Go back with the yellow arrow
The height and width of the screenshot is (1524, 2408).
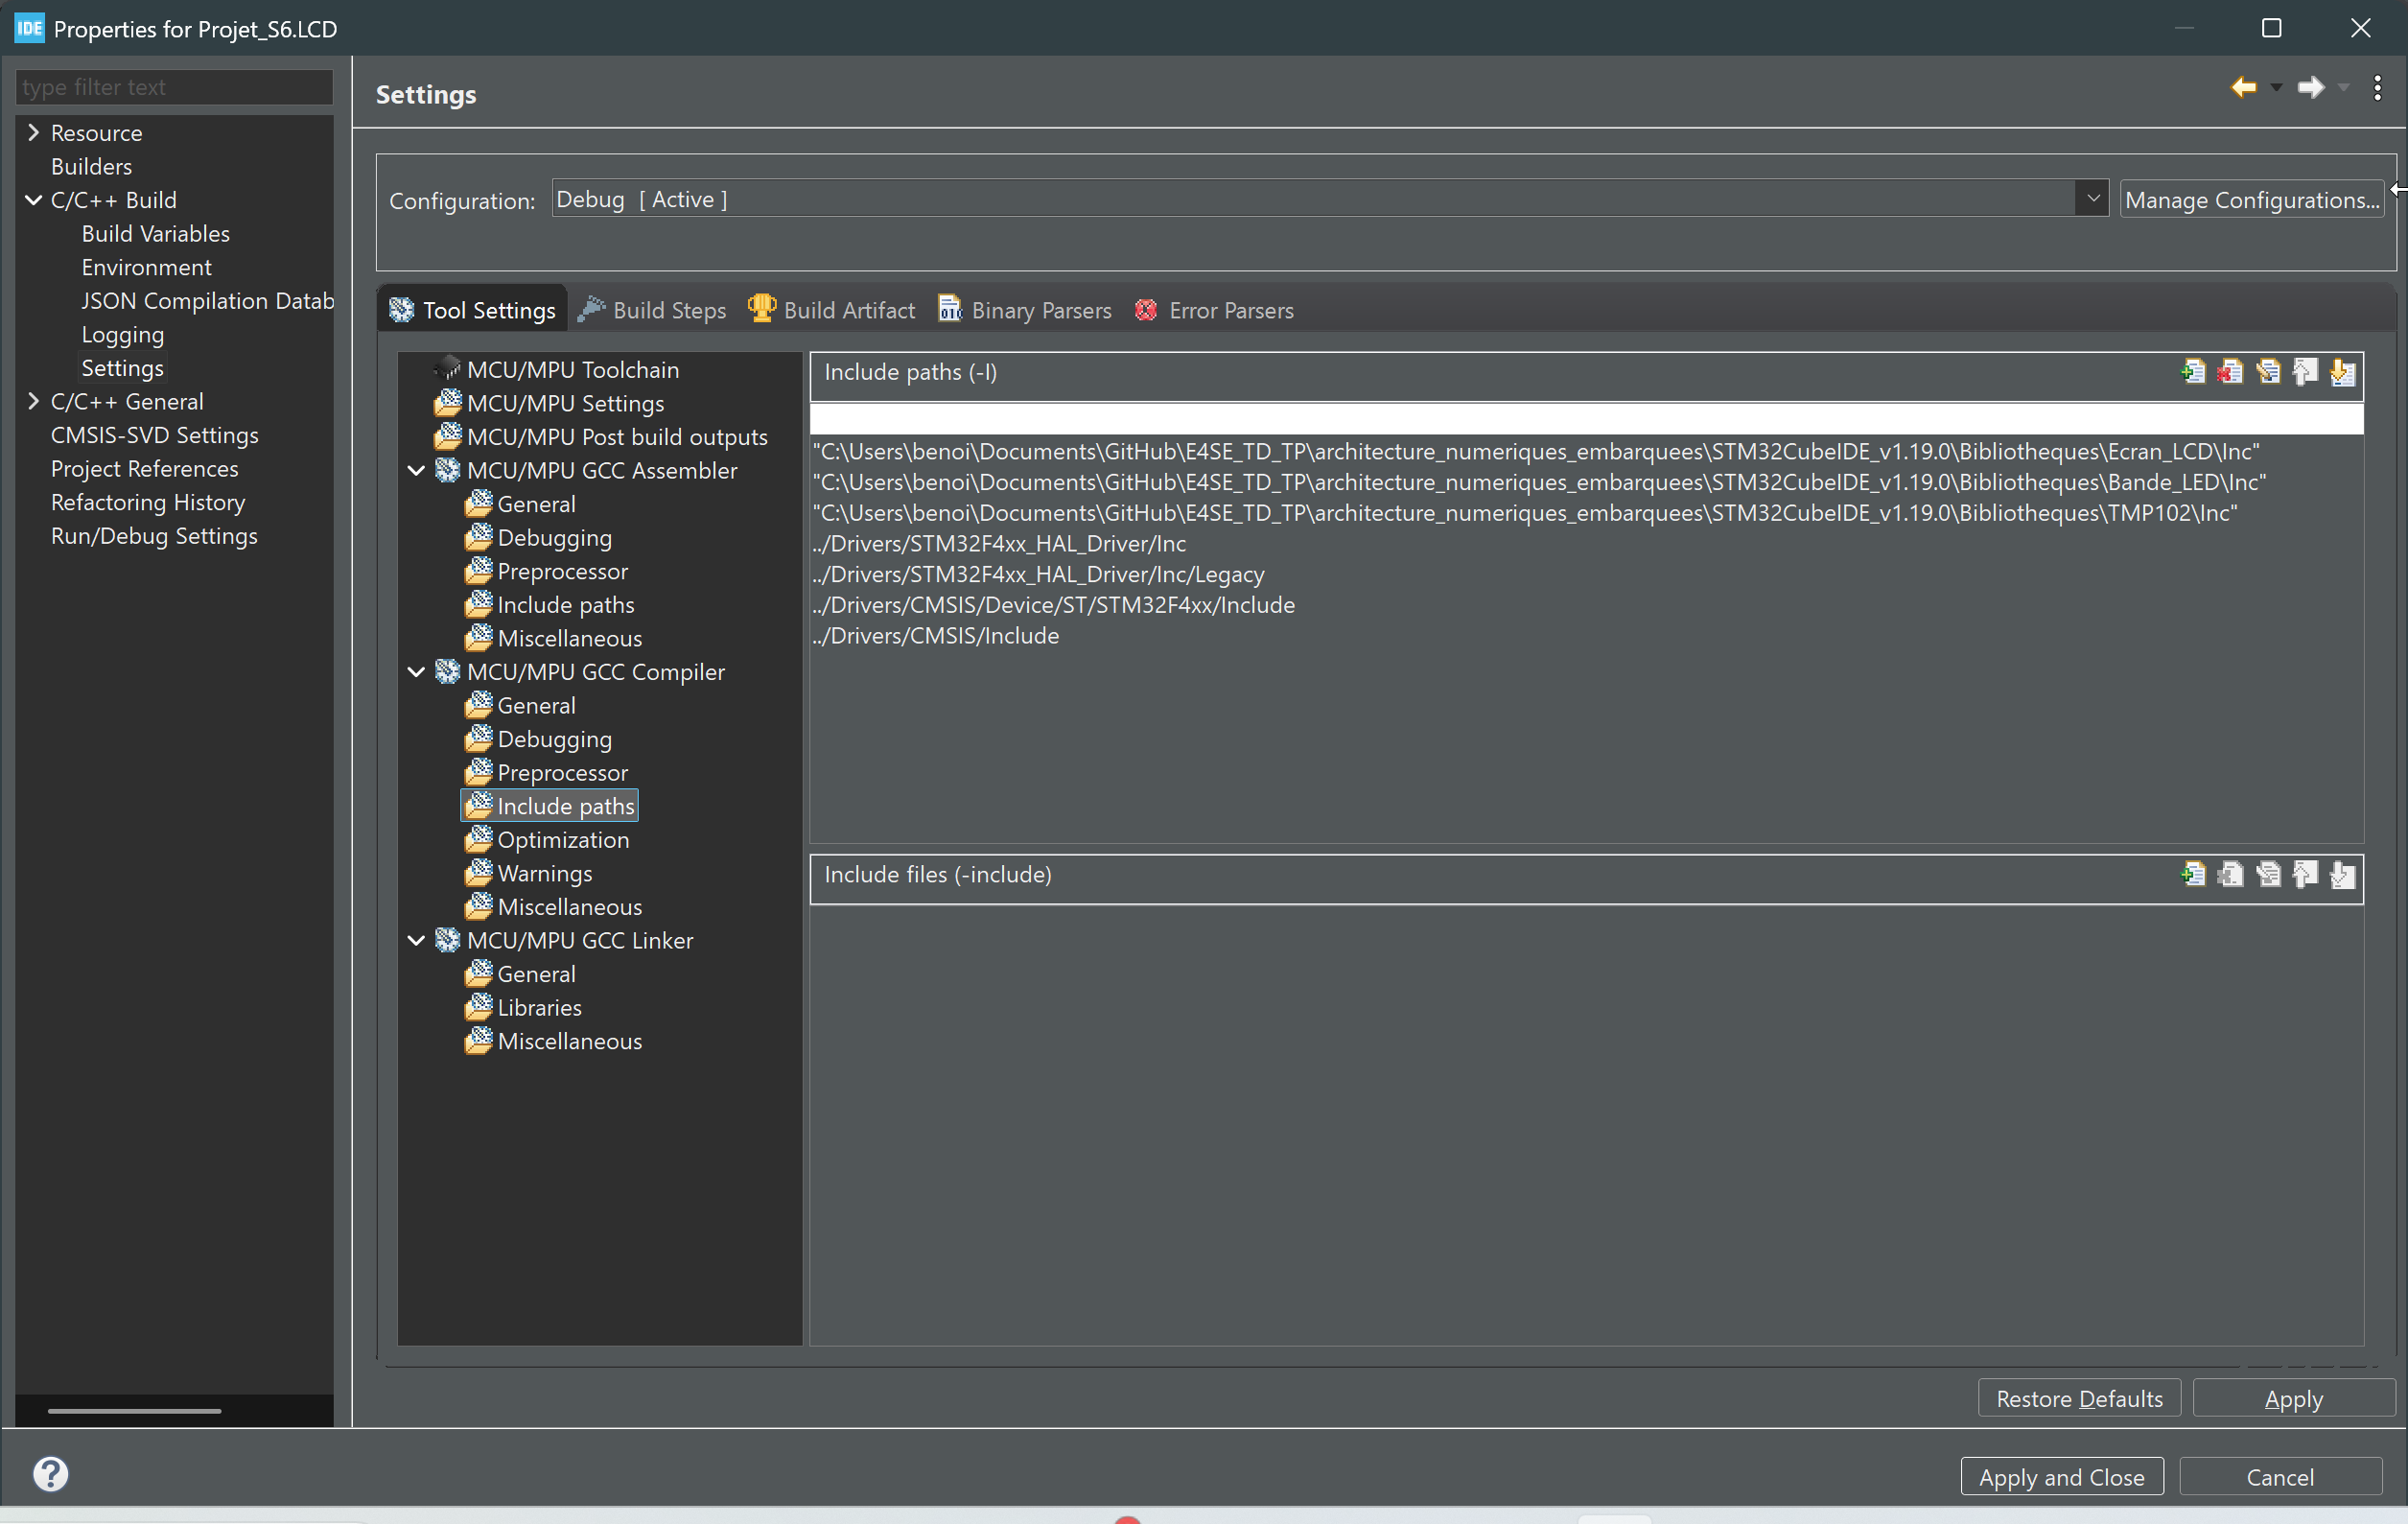coord(2243,88)
